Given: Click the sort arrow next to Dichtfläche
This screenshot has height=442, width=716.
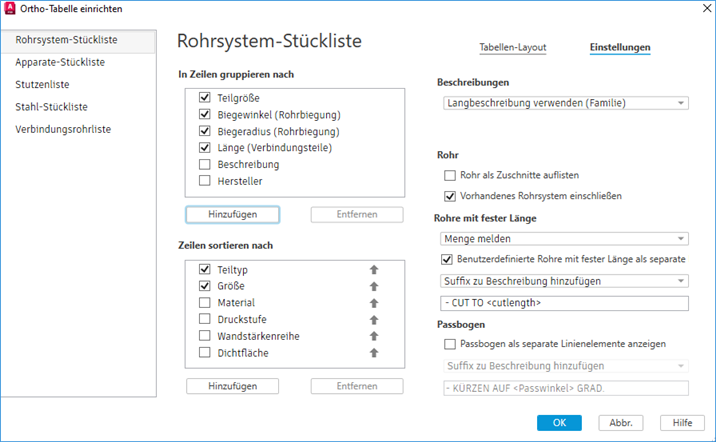Looking at the screenshot, I should coord(374,353).
